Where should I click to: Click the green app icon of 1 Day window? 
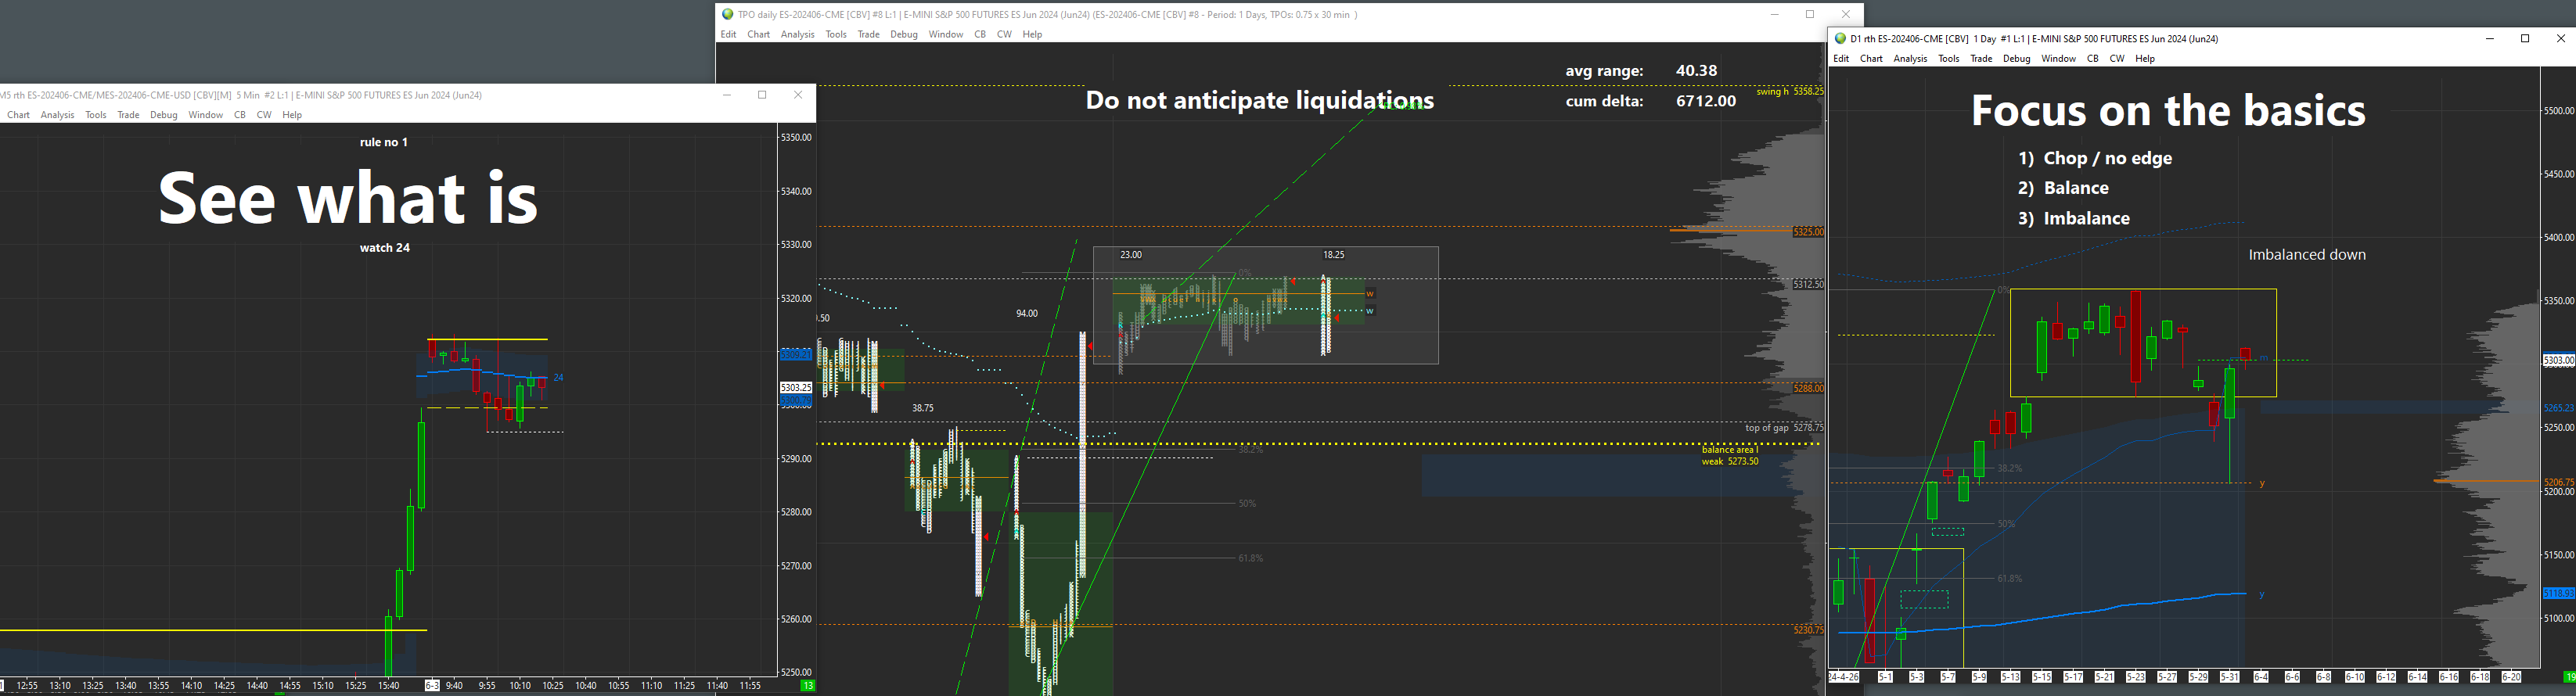1841,39
